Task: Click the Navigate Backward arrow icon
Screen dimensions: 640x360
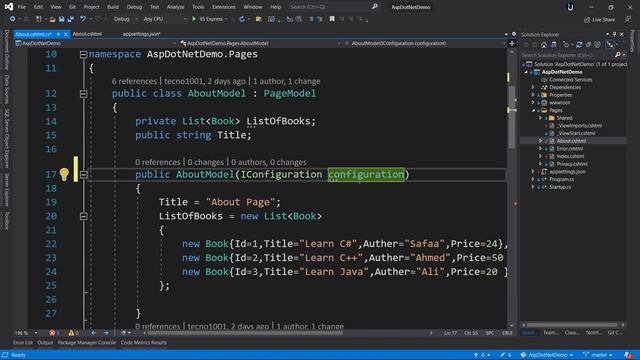Action: pyautogui.click(x=12, y=19)
